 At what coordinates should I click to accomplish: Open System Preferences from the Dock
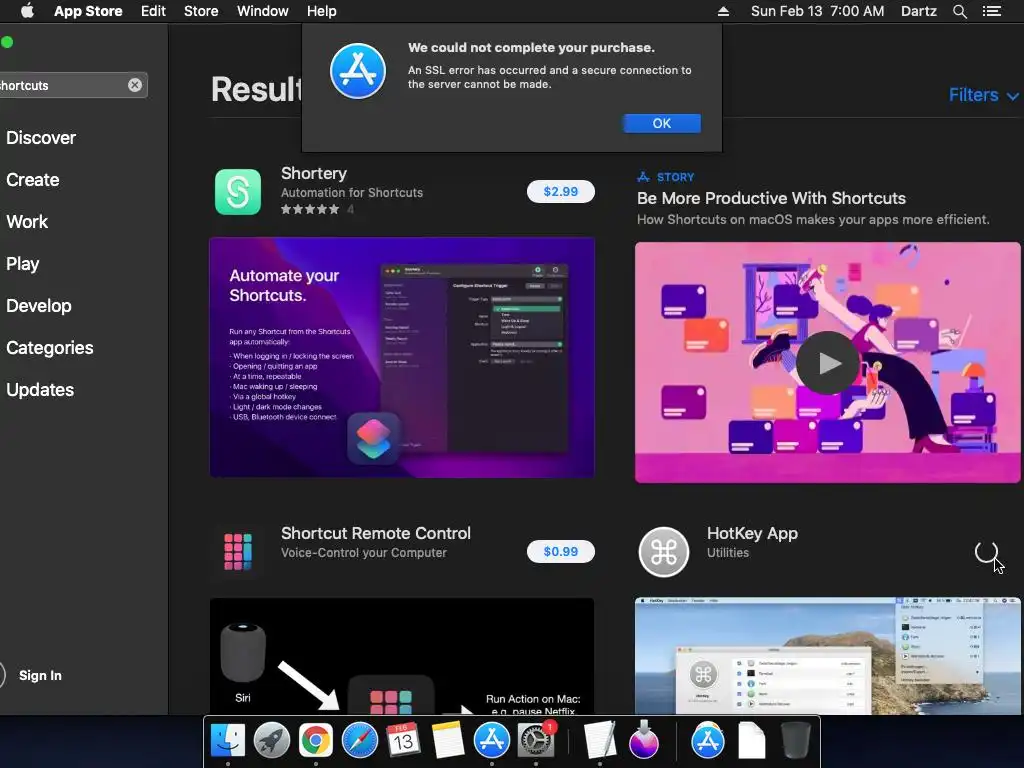coord(536,740)
